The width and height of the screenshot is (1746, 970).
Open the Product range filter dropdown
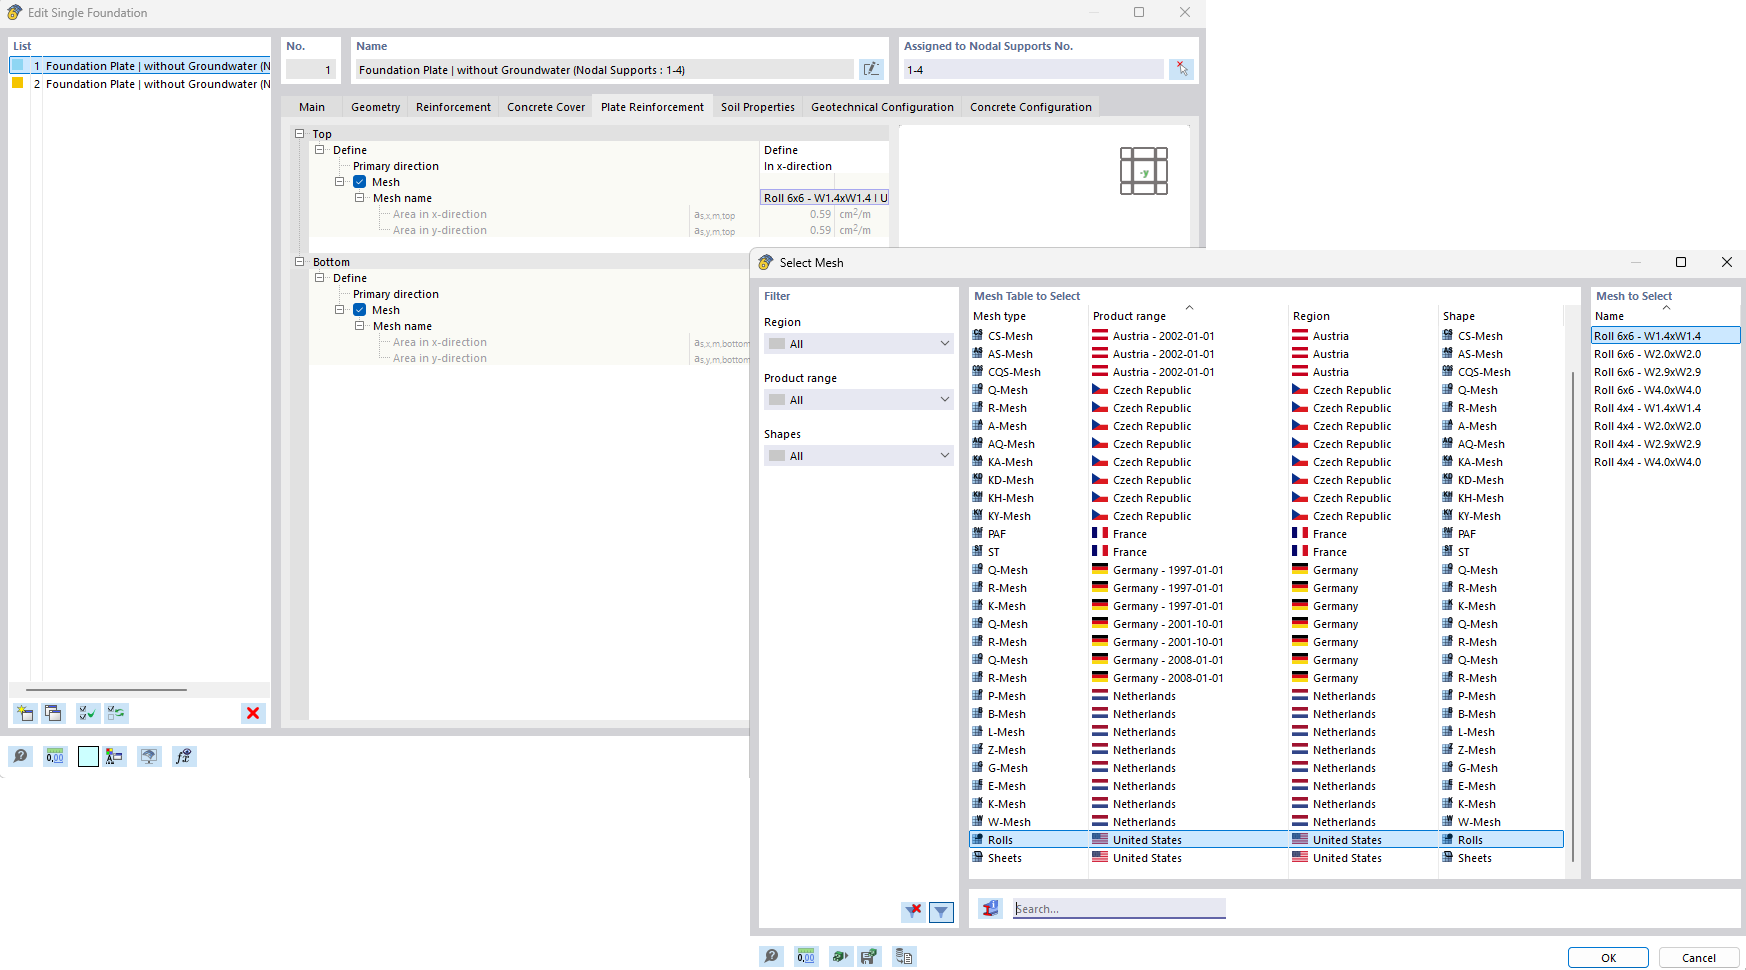[x=859, y=400]
